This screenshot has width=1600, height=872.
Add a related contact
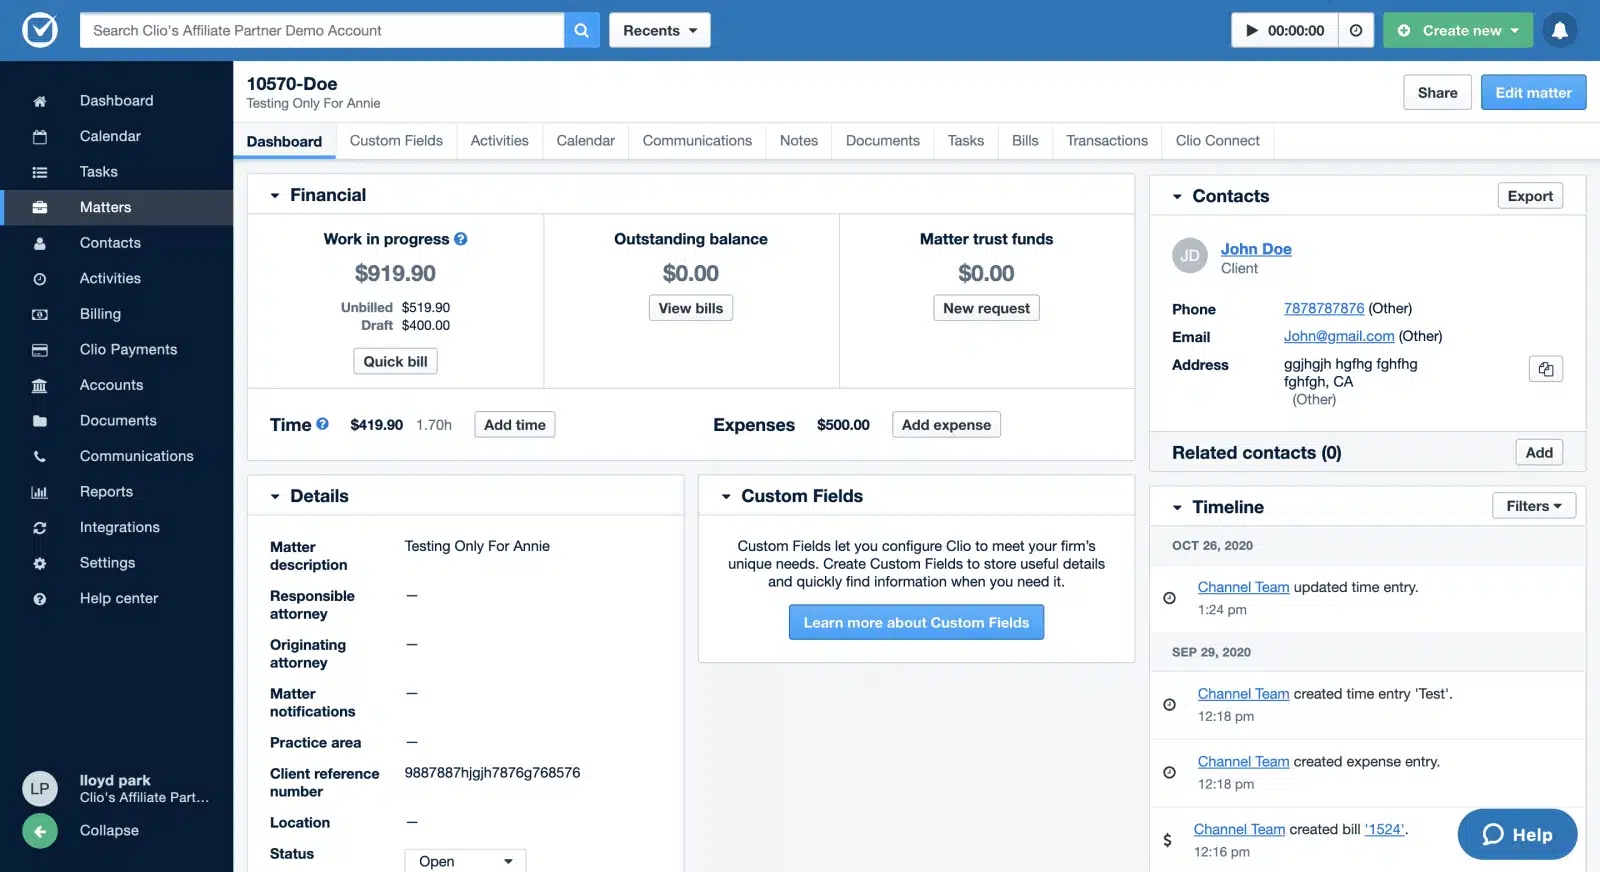coord(1539,453)
